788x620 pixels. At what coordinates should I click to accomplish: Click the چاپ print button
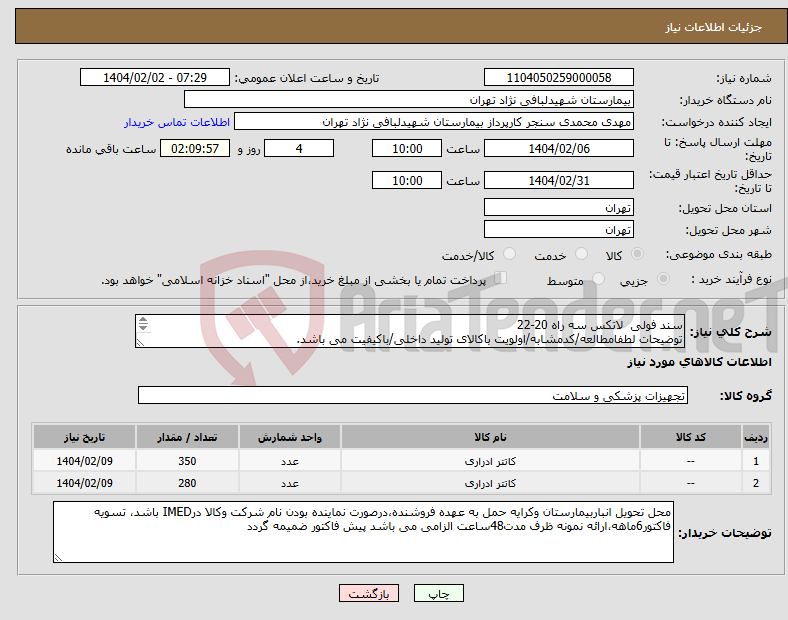pos(439,593)
